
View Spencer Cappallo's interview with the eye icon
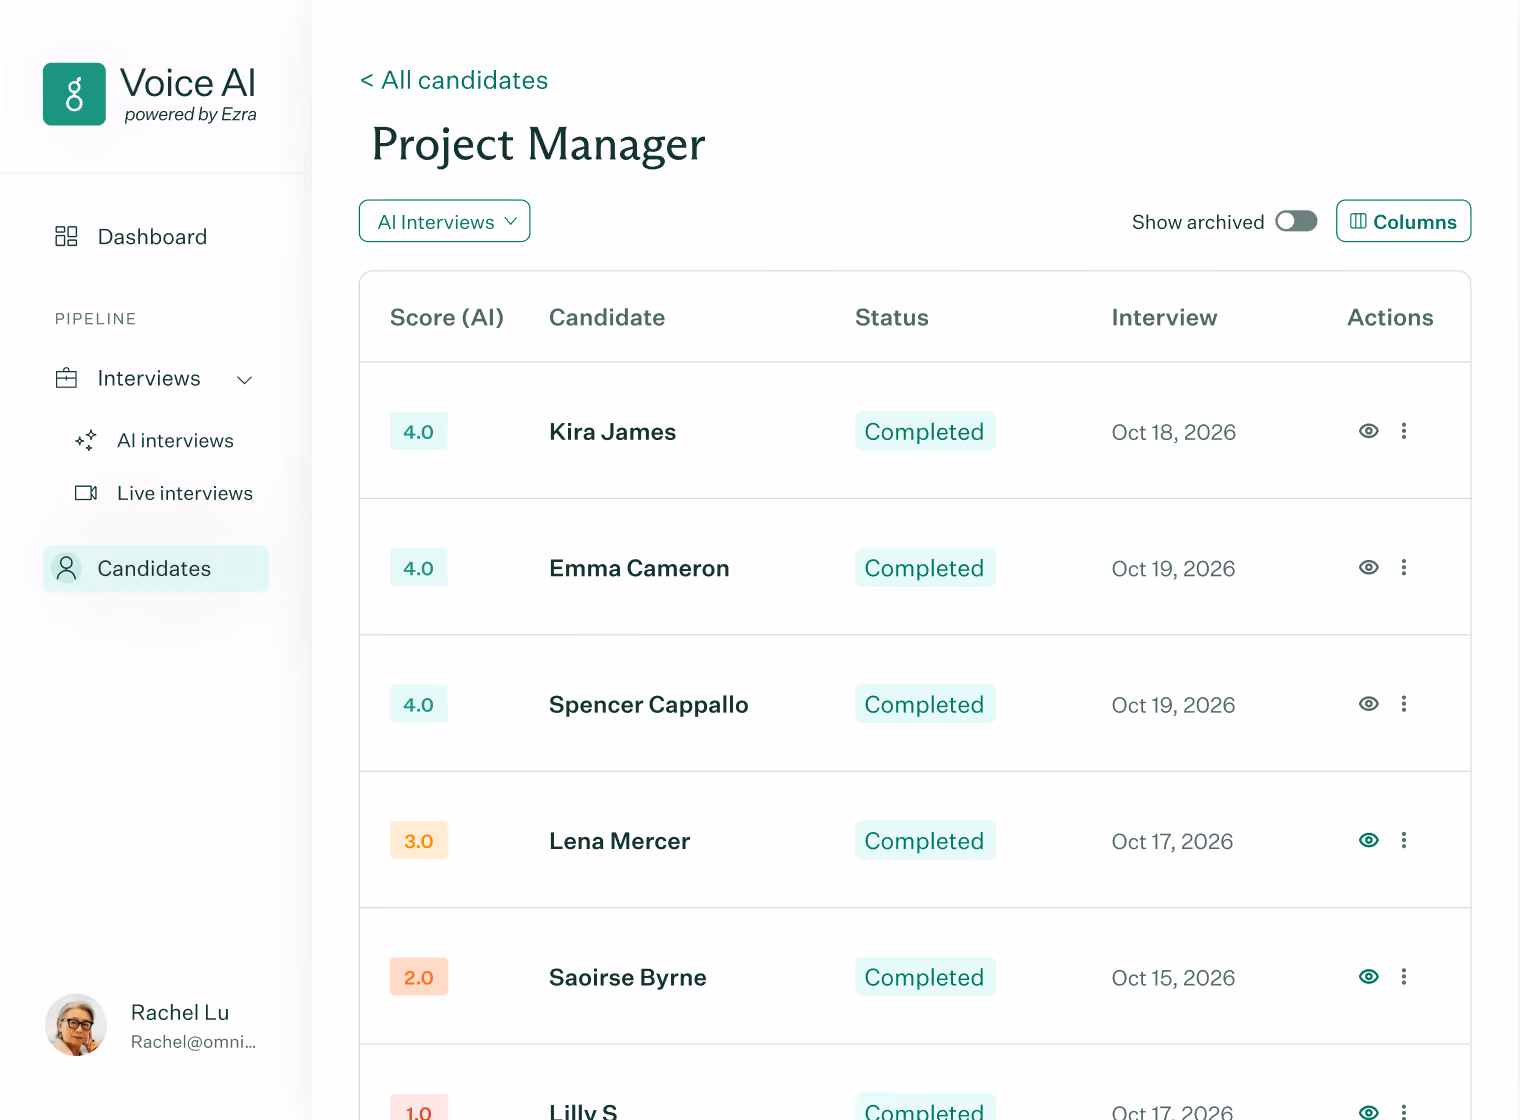(1369, 704)
